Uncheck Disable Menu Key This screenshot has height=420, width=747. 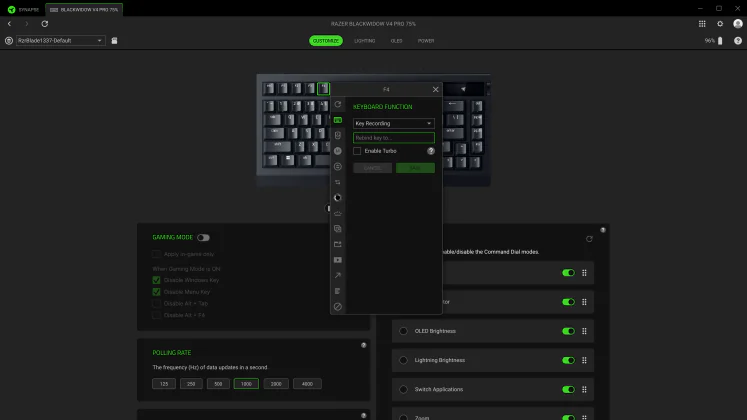(x=156, y=291)
